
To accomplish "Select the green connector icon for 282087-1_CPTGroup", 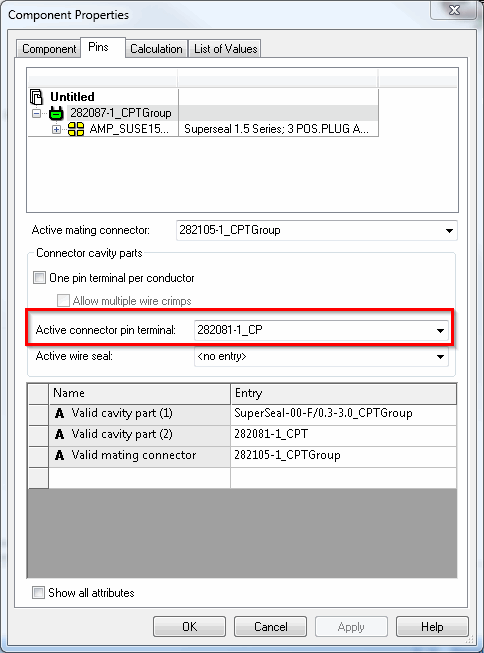I will pos(56,113).
